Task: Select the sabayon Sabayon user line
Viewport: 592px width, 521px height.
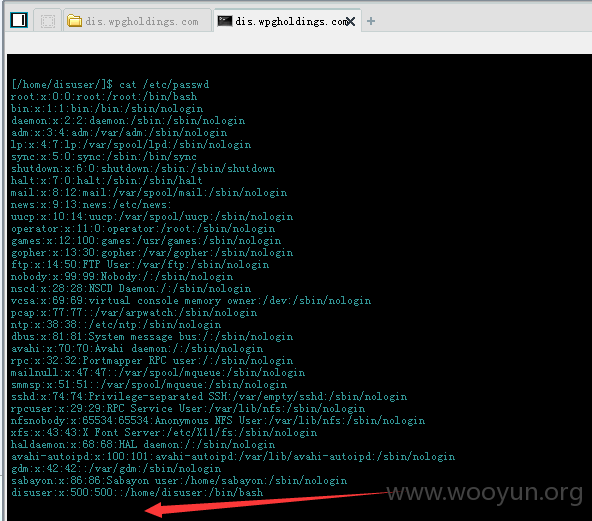Action: coord(179,481)
